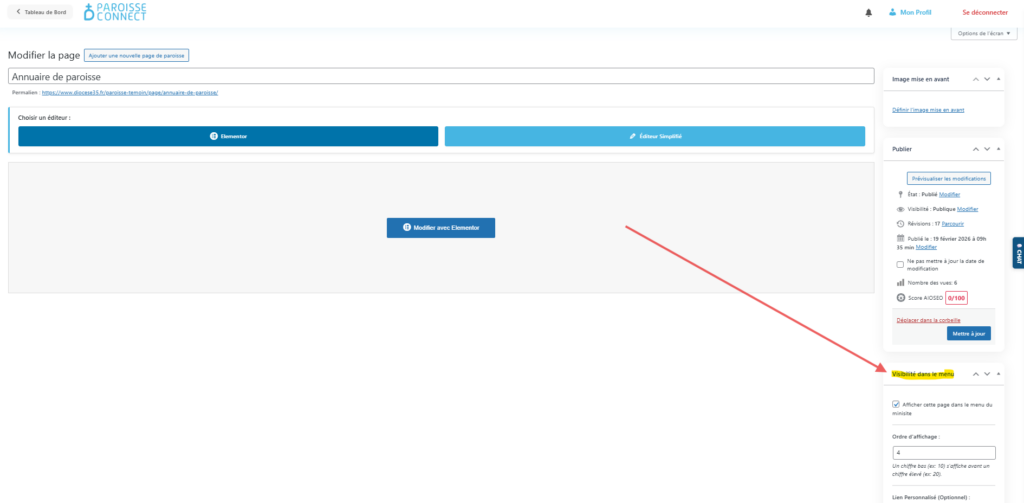Click the notification bell icon

click(868, 12)
